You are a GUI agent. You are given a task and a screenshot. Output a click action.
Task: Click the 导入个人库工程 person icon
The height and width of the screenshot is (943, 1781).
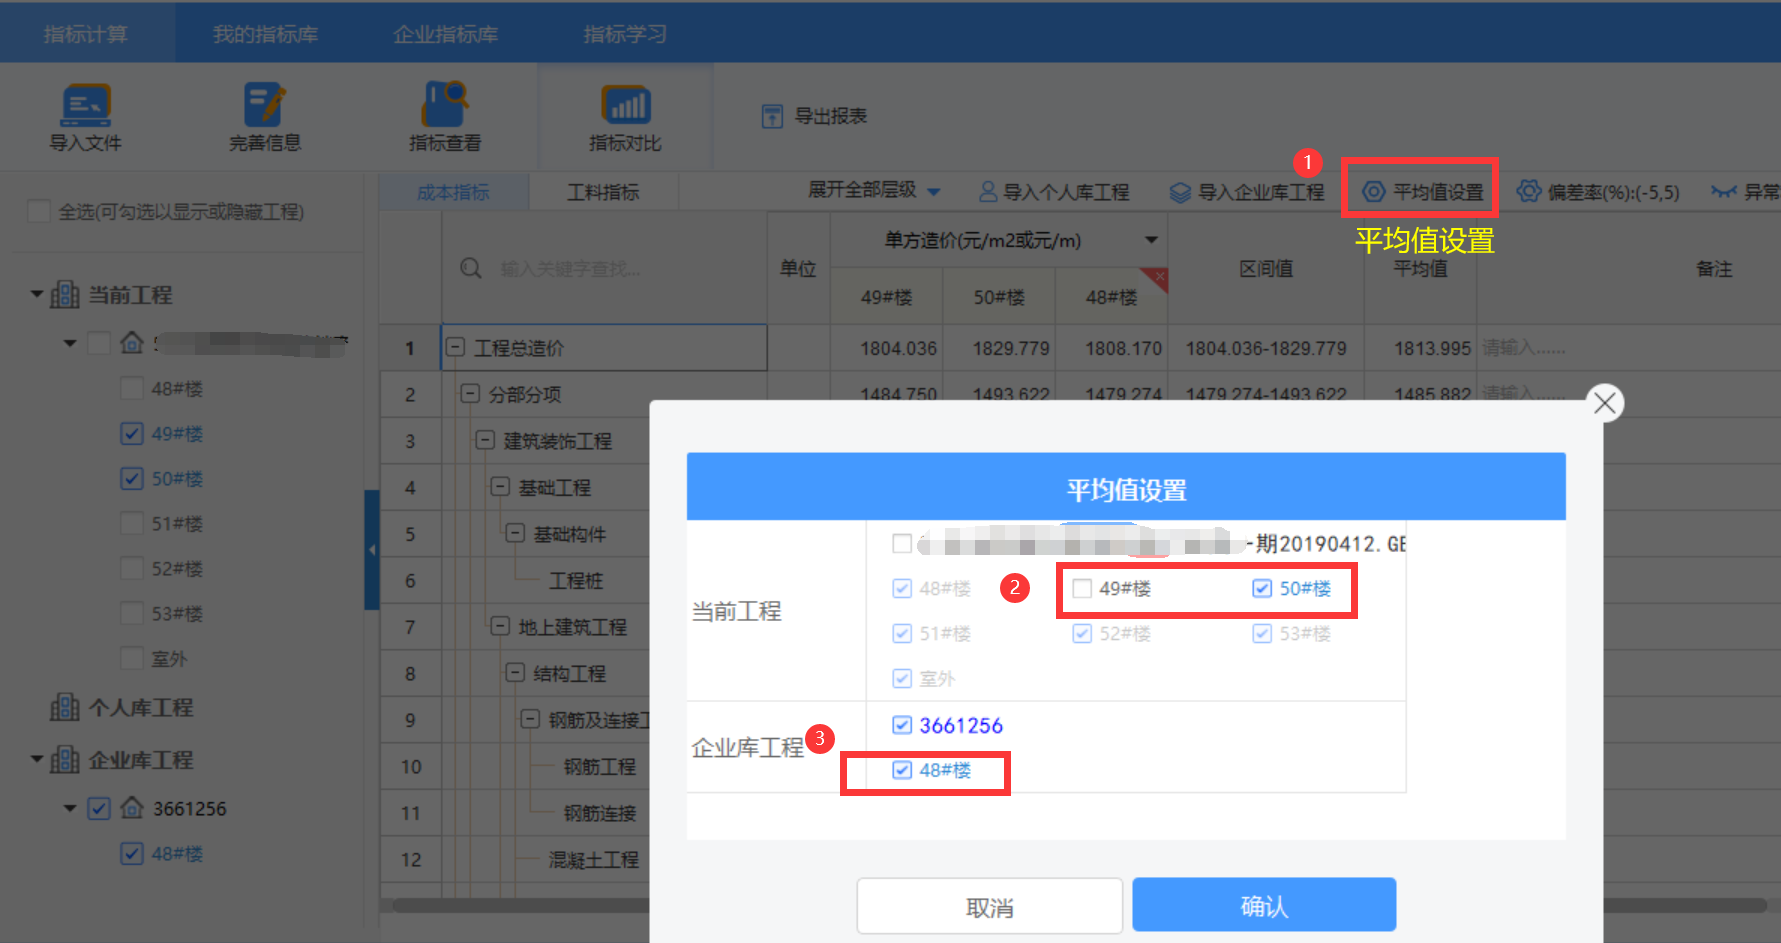[988, 191]
